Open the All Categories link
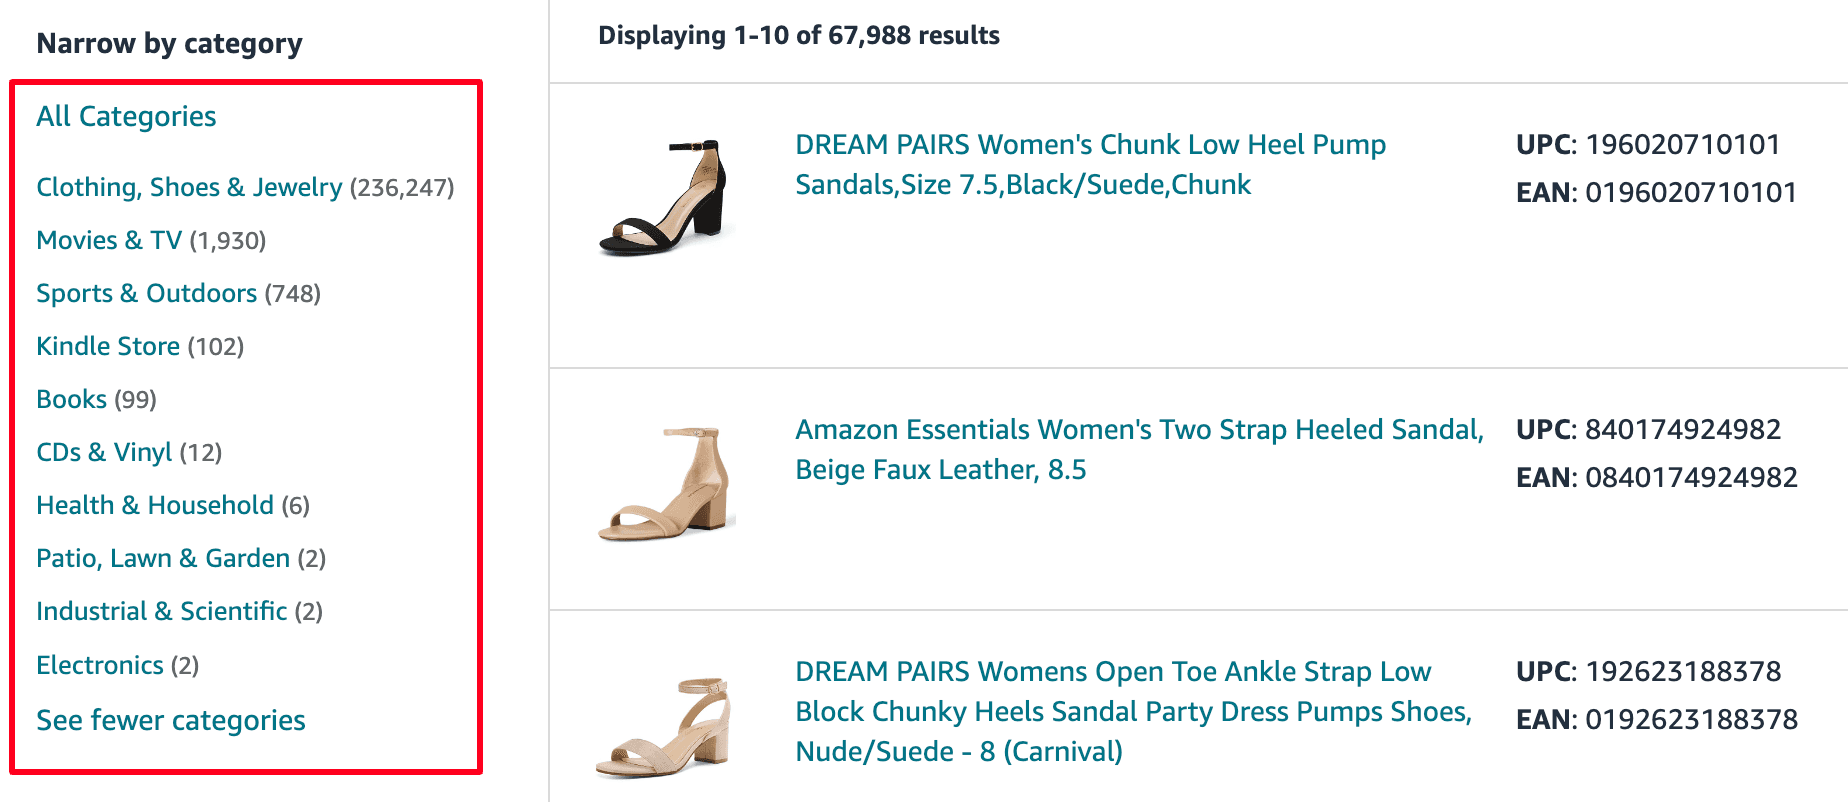Screen dimensions: 1848x802 (126, 117)
